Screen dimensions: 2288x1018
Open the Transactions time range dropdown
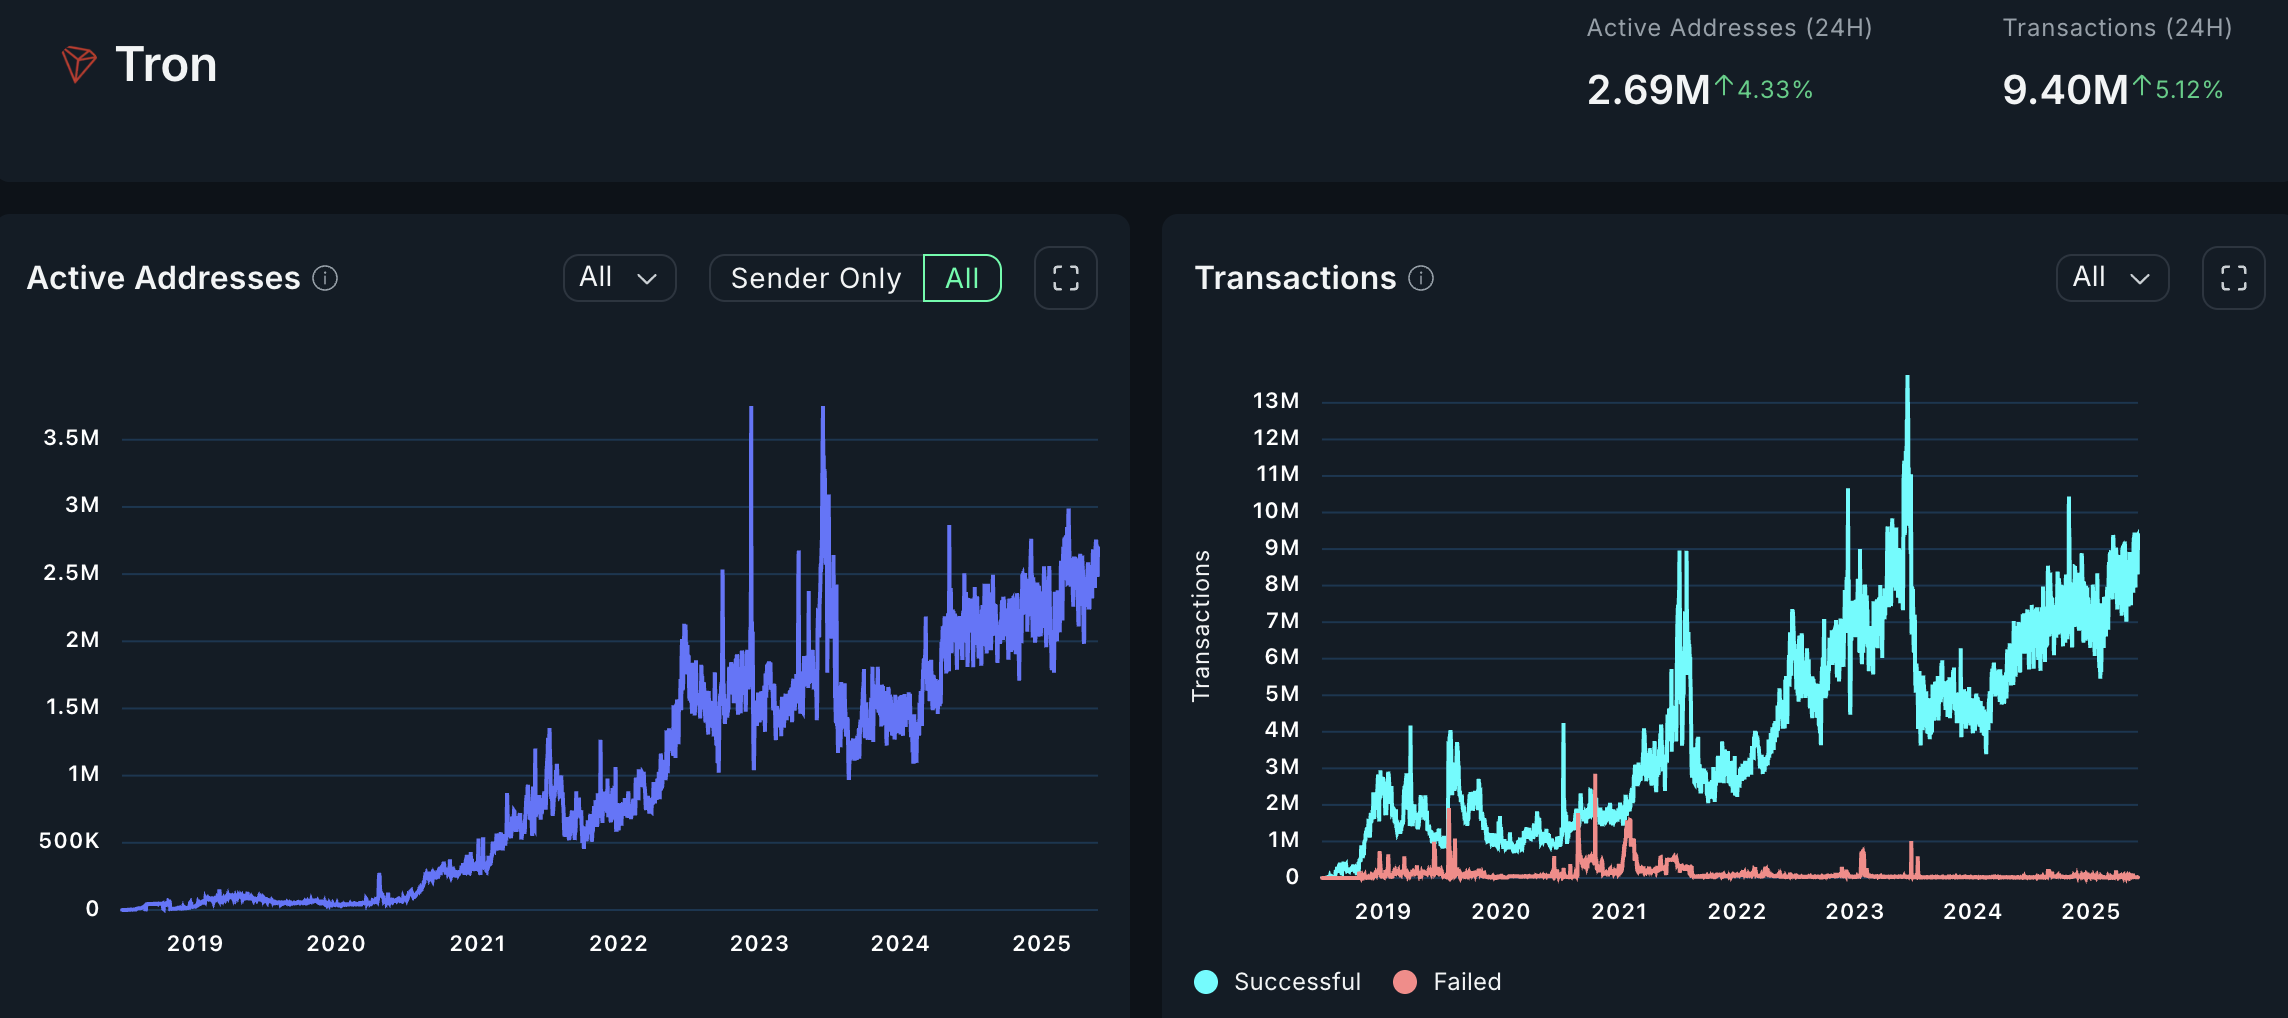[x=2113, y=278]
